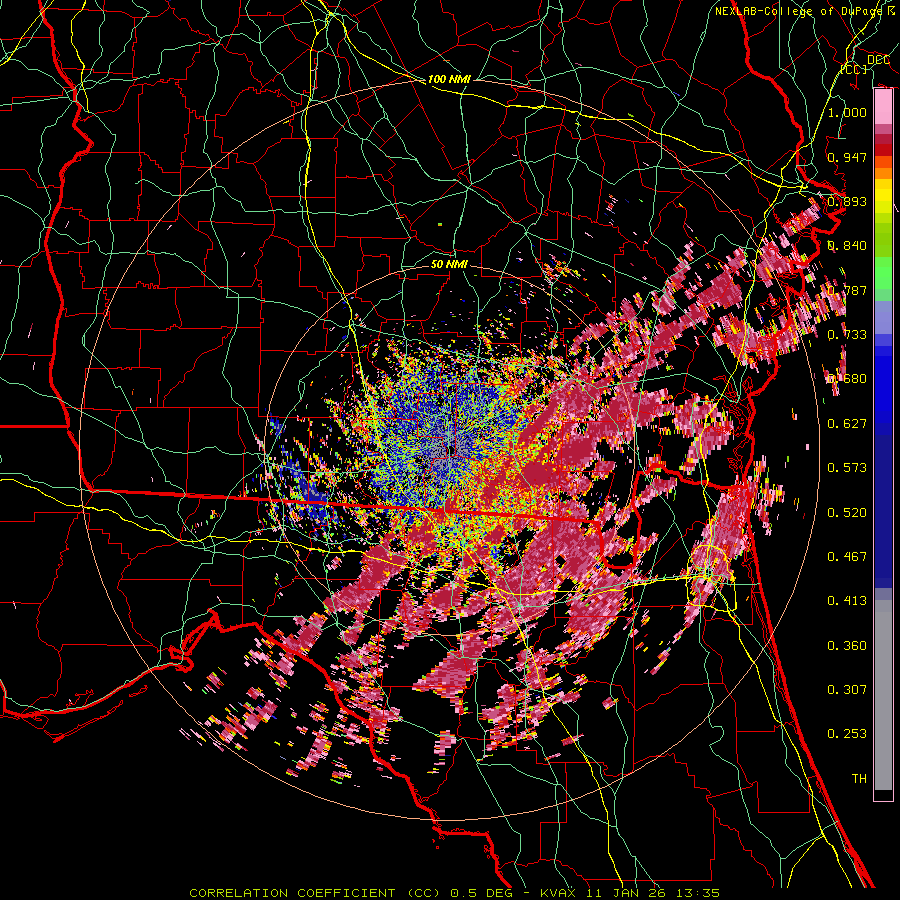Viewport: 900px width, 900px height.
Task: Click the 0.573 legend value
Action: pyautogui.click(x=847, y=467)
